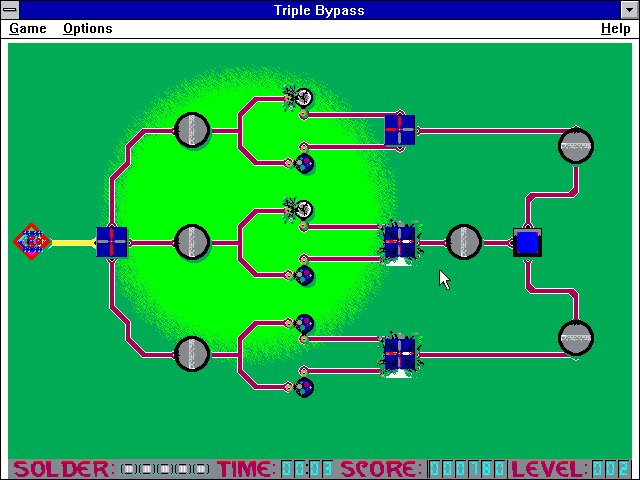Viewport: 640px width, 480px height.
Task: Click the cracked blue junction box, bottom row
Action: coord(400,354)
